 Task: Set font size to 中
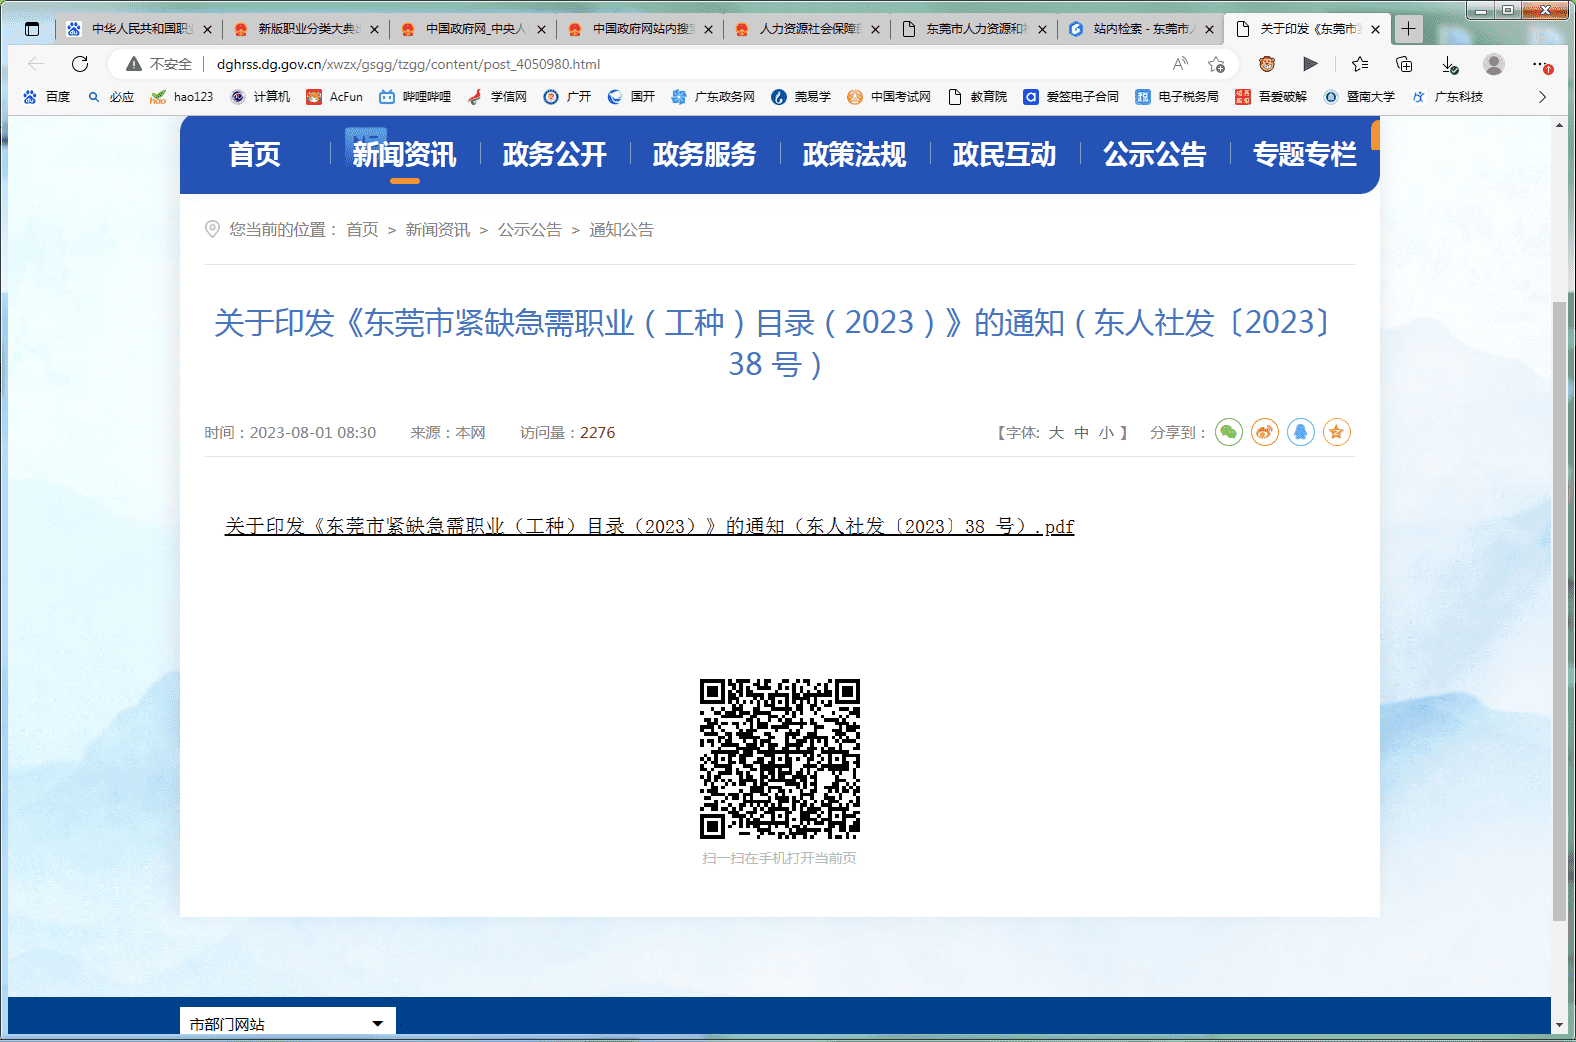click(1081, 433)
